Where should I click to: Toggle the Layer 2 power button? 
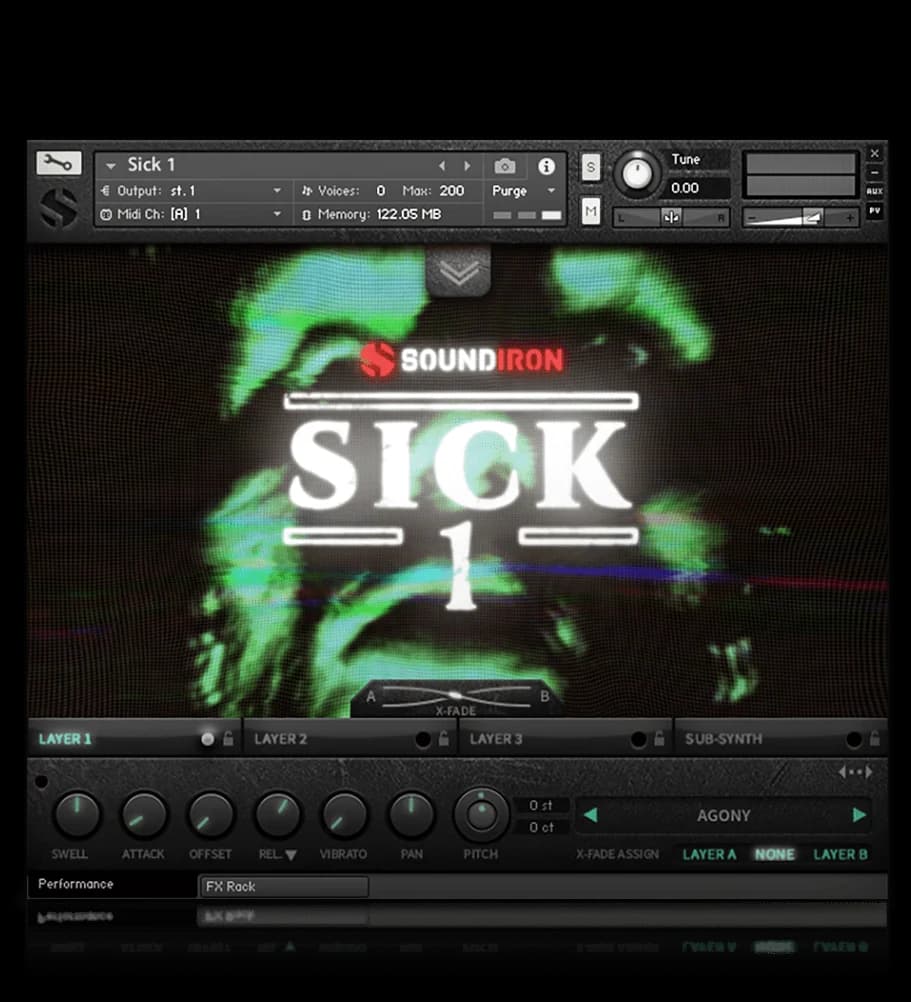pos(423,740)
